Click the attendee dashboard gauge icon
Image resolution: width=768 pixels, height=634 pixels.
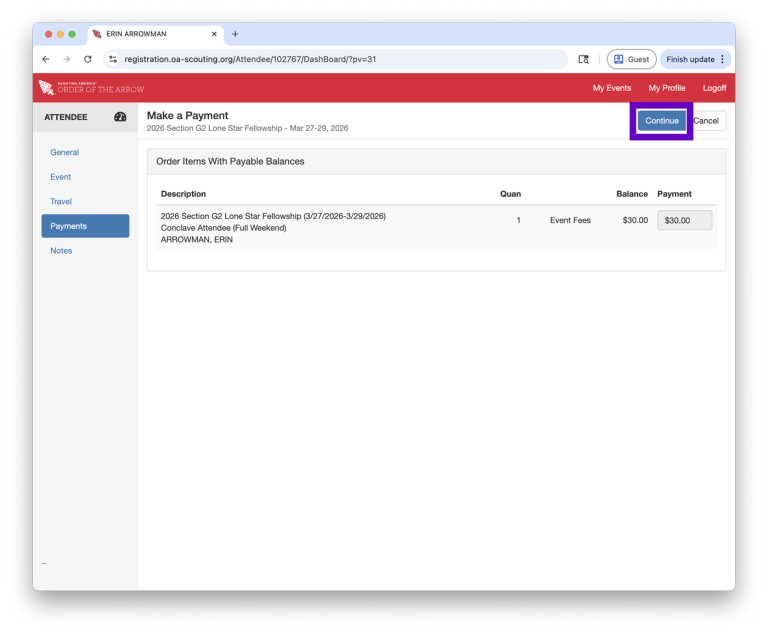tap(120, 117)
